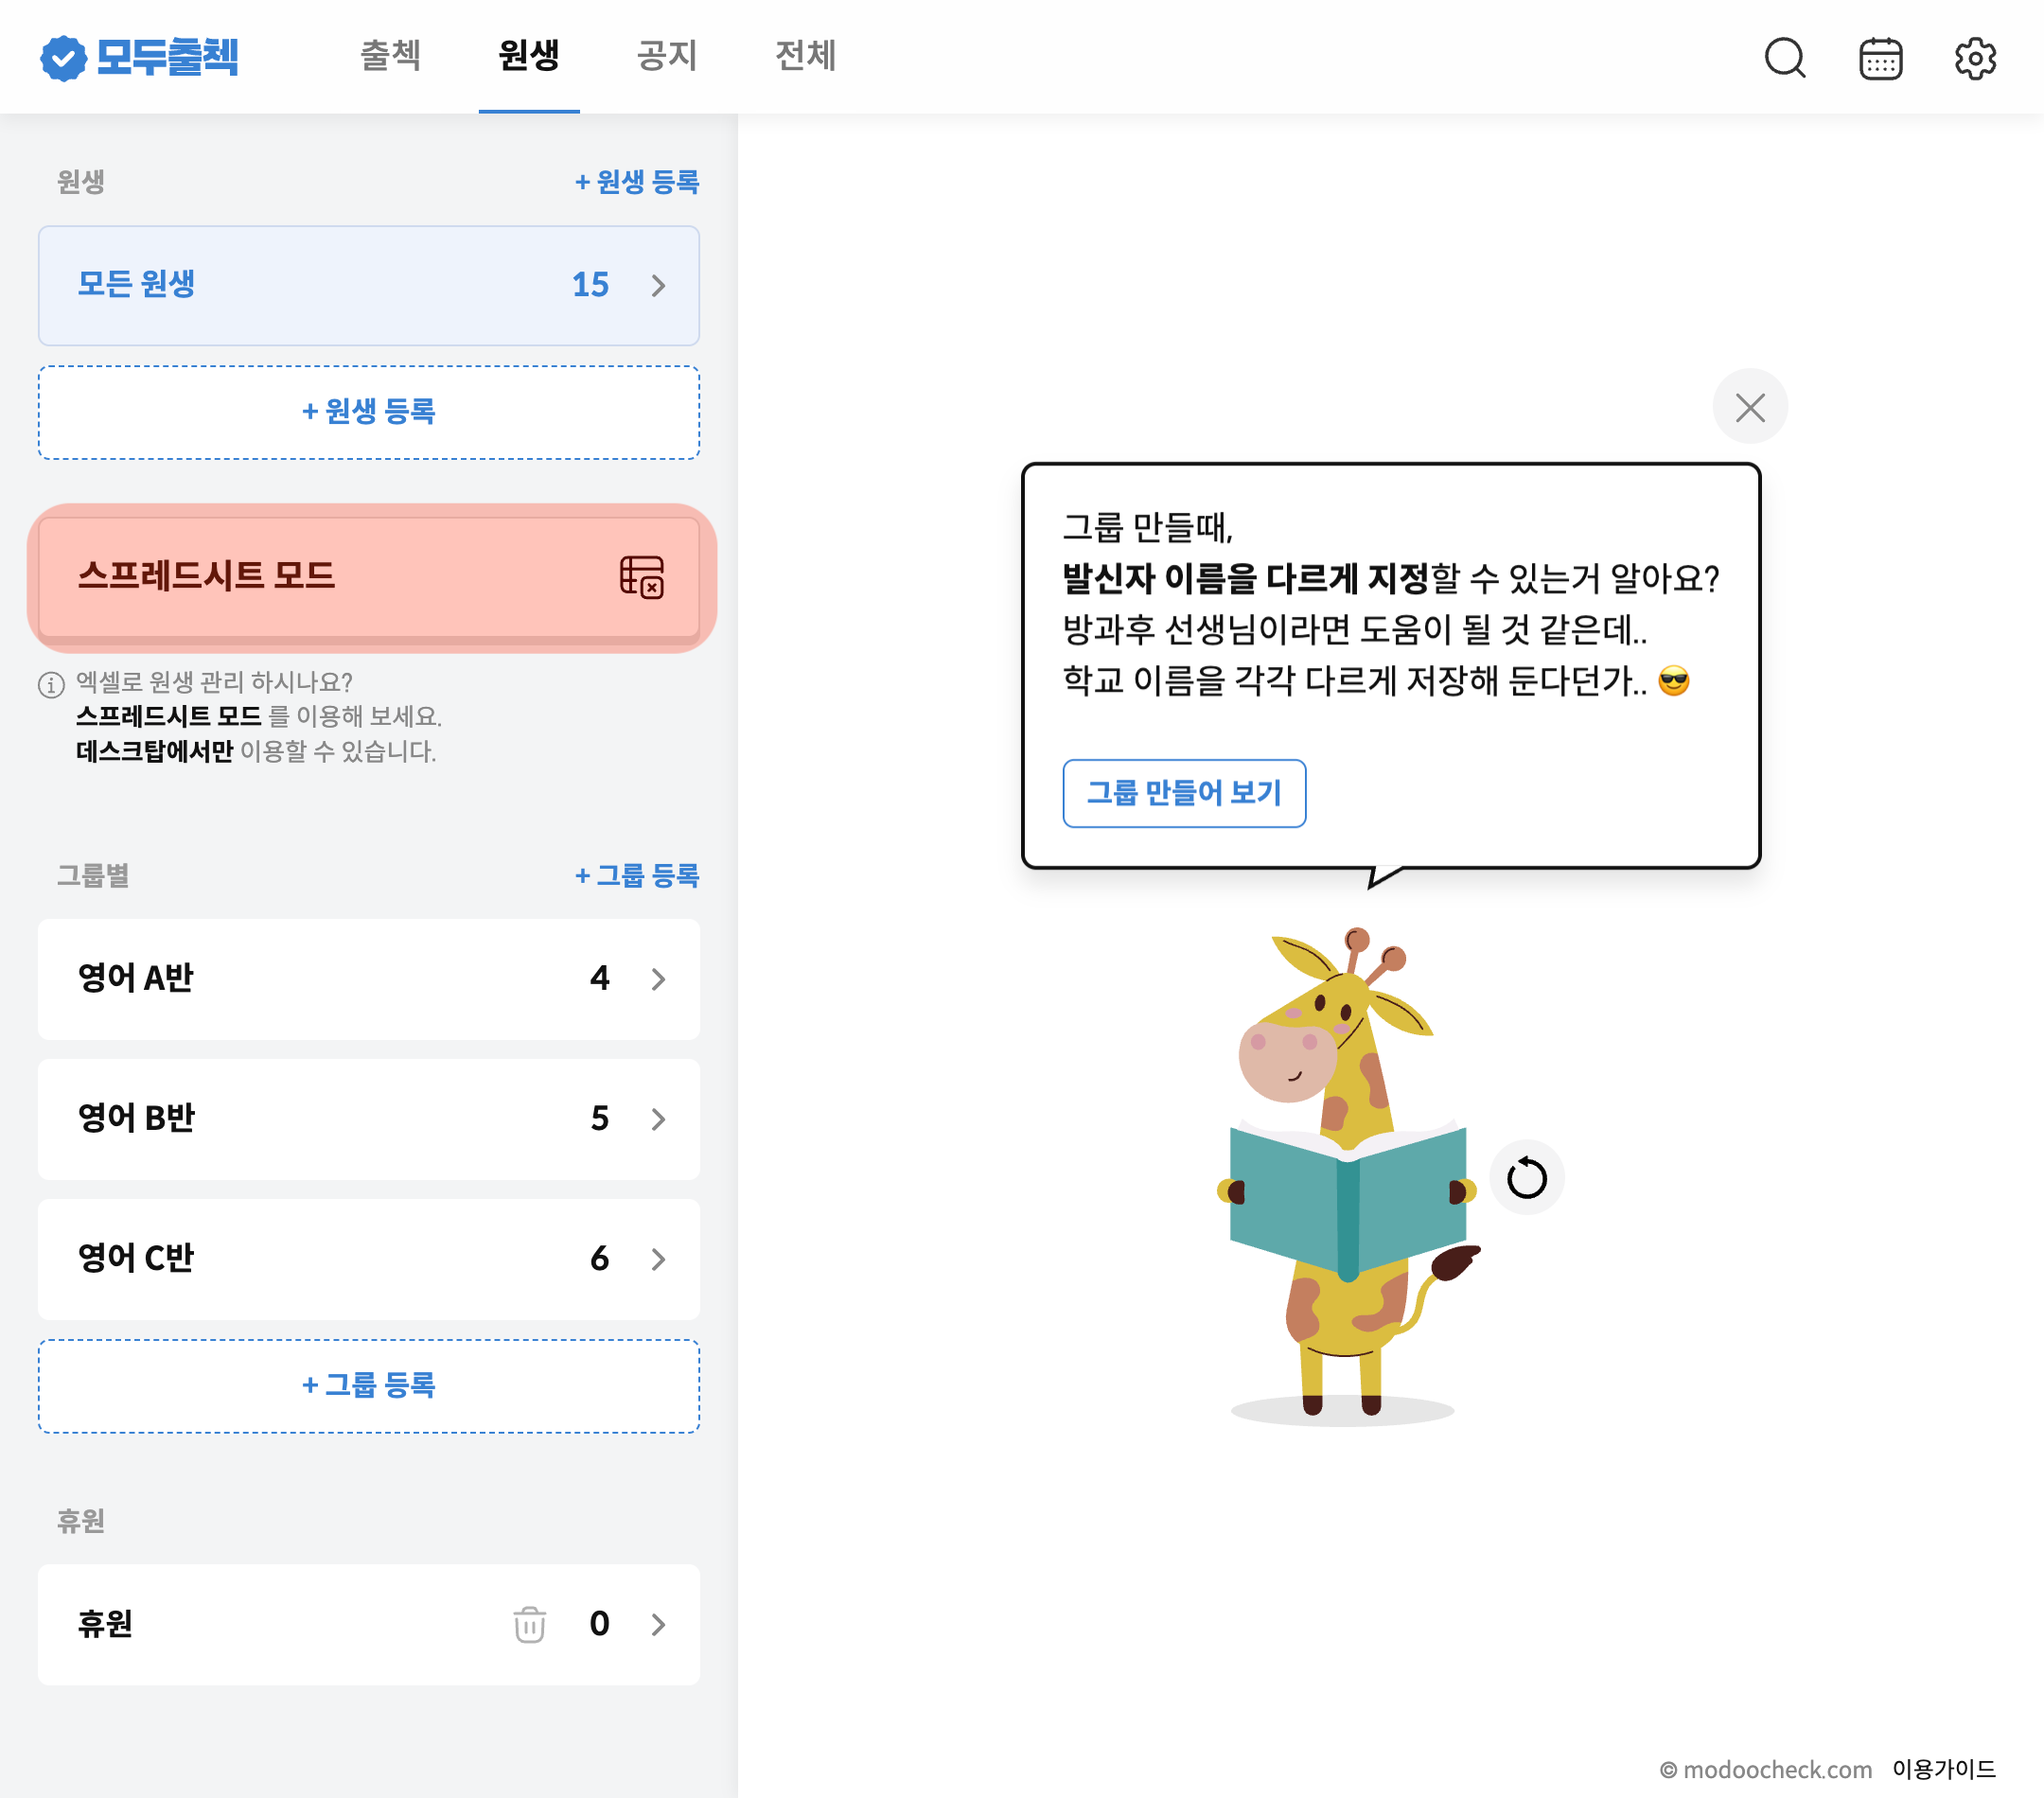Click the refresh tip icon beside giraffe
The width and height of the screenshot is (2044, 1798).
[1526, 1177]
